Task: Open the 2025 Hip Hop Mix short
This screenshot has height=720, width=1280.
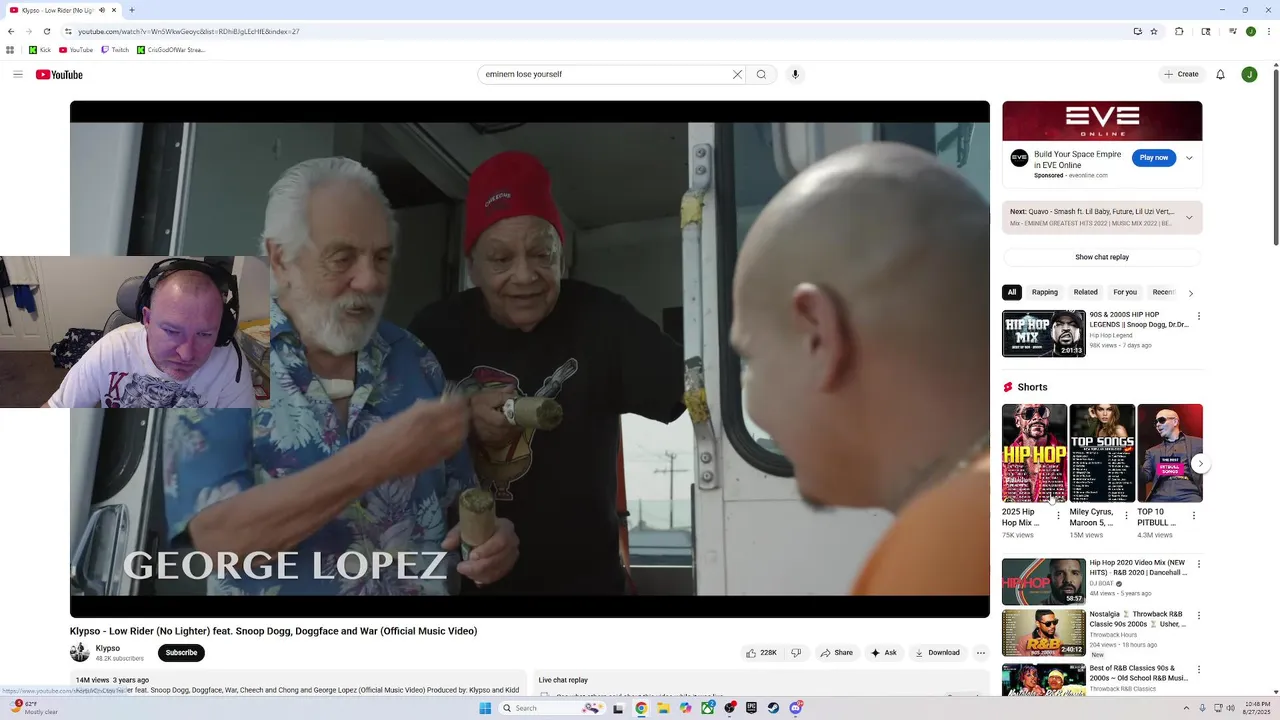Action: (1034, 453)
